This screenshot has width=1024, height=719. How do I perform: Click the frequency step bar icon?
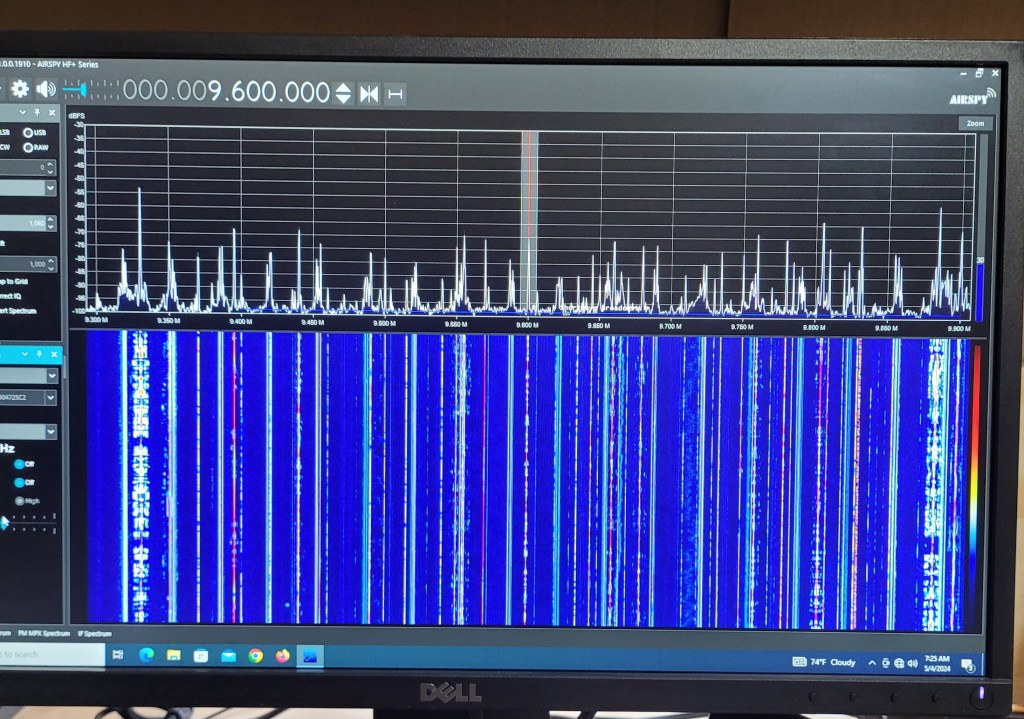(395, 93)
